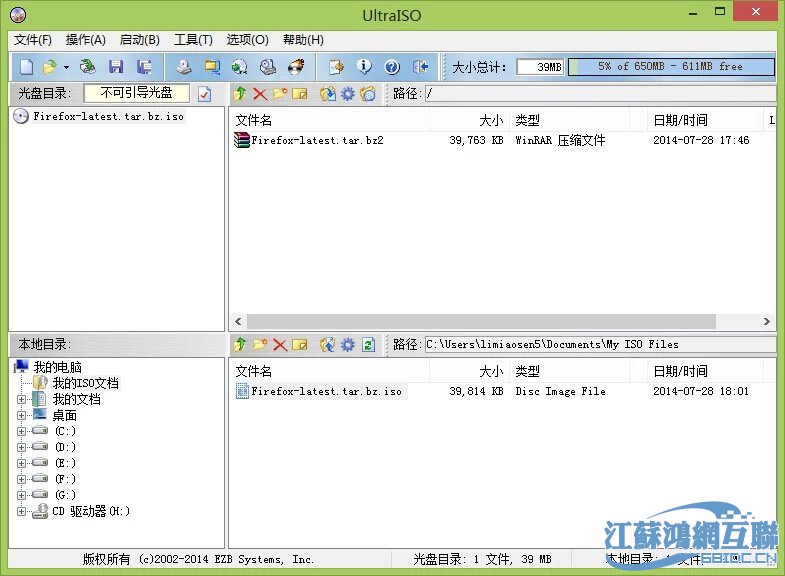Open the 启动(B) menu
Image resolution: width=785 pixels, height=576 pixels.
pyautogui.click(x=140, y=40)
